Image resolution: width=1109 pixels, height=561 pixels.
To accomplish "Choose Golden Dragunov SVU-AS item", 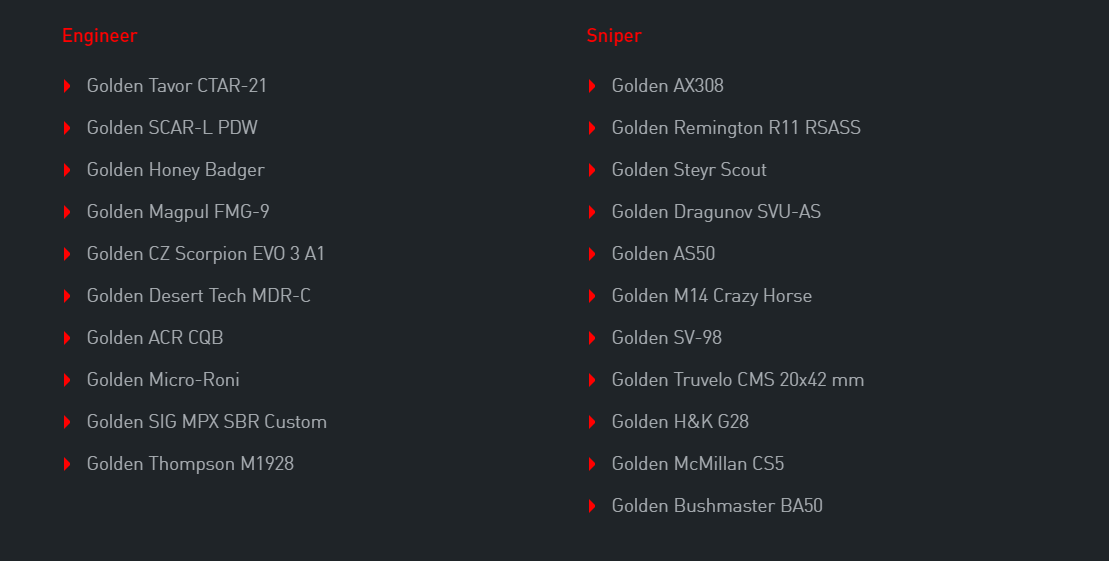I will click(x=716, y=212).
